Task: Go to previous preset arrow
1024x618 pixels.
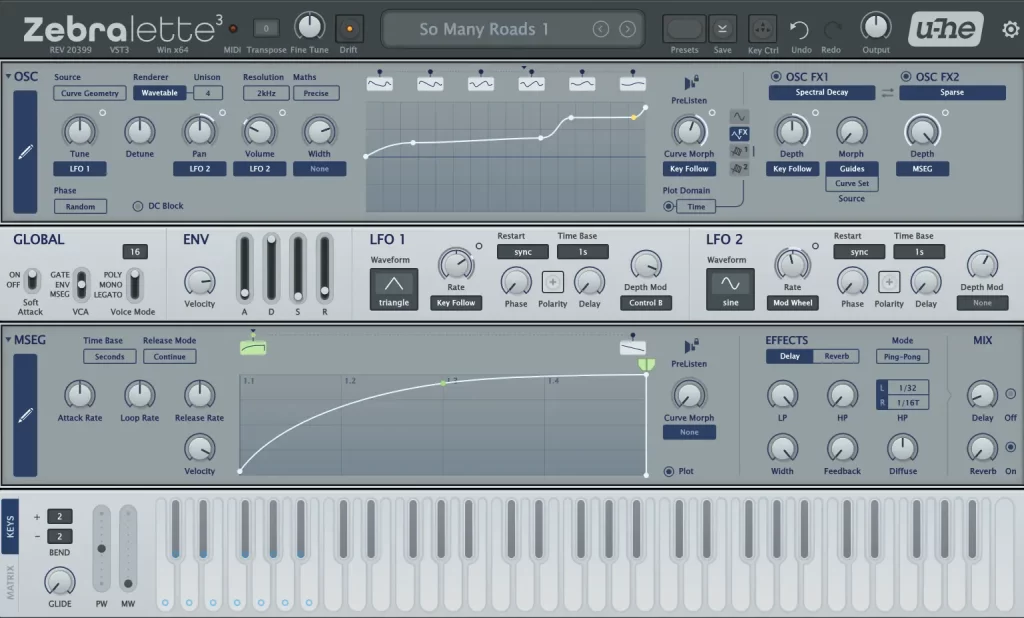Action: pyautogui.click(x=601, y=29)
